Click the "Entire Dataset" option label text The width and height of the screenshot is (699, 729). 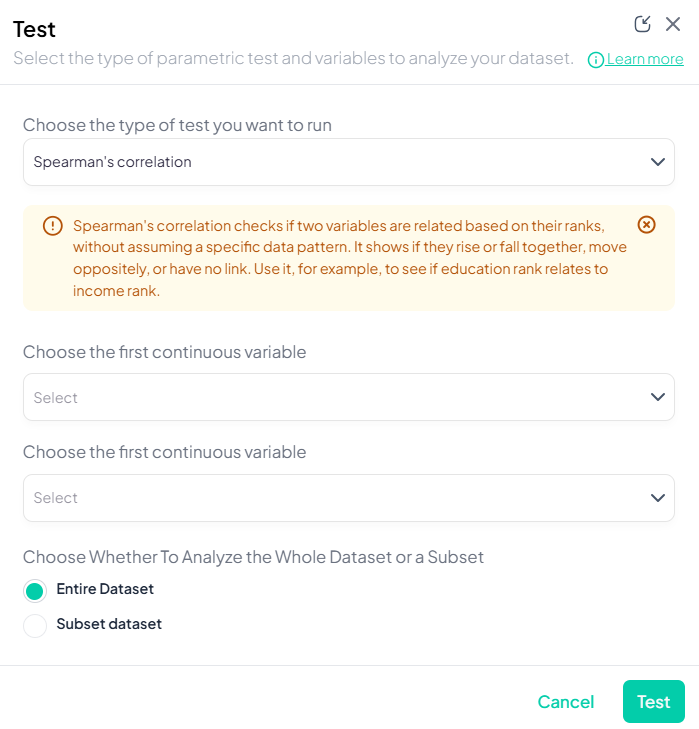(105, 589)
